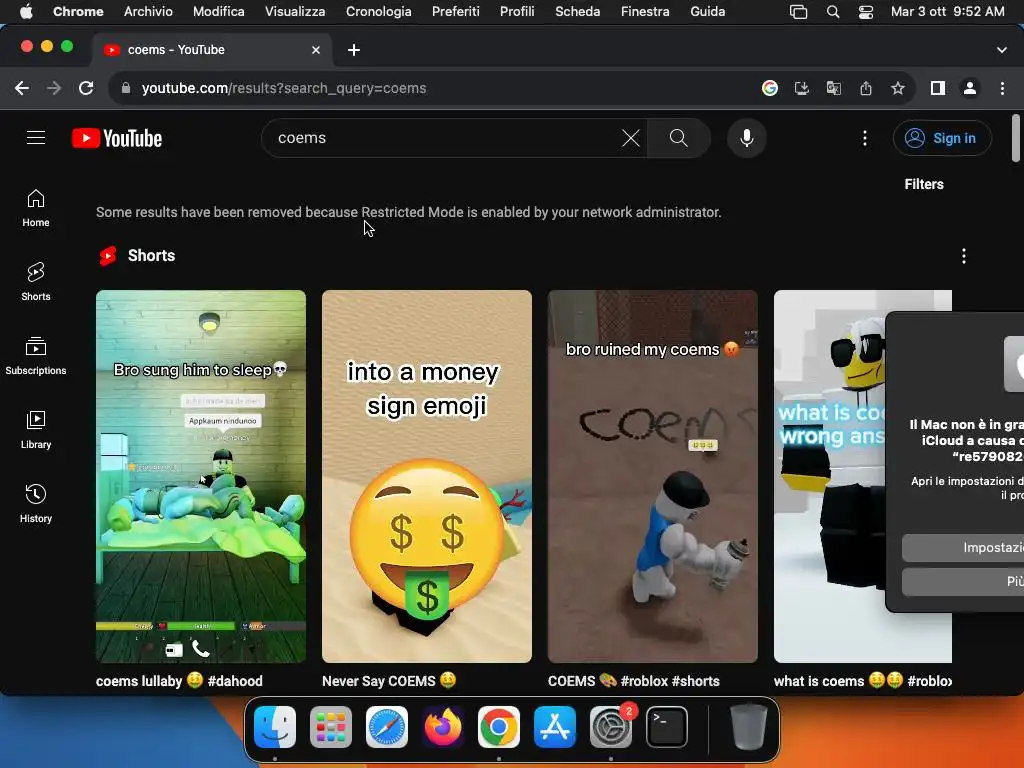Launch Firefox from the Dock

443,726
